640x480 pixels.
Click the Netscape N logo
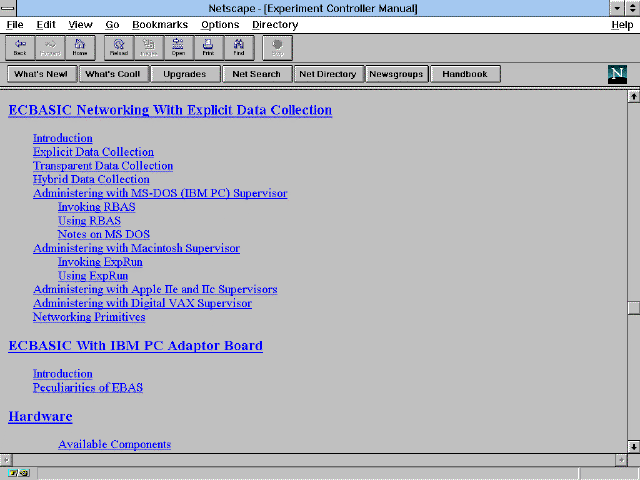617,74
